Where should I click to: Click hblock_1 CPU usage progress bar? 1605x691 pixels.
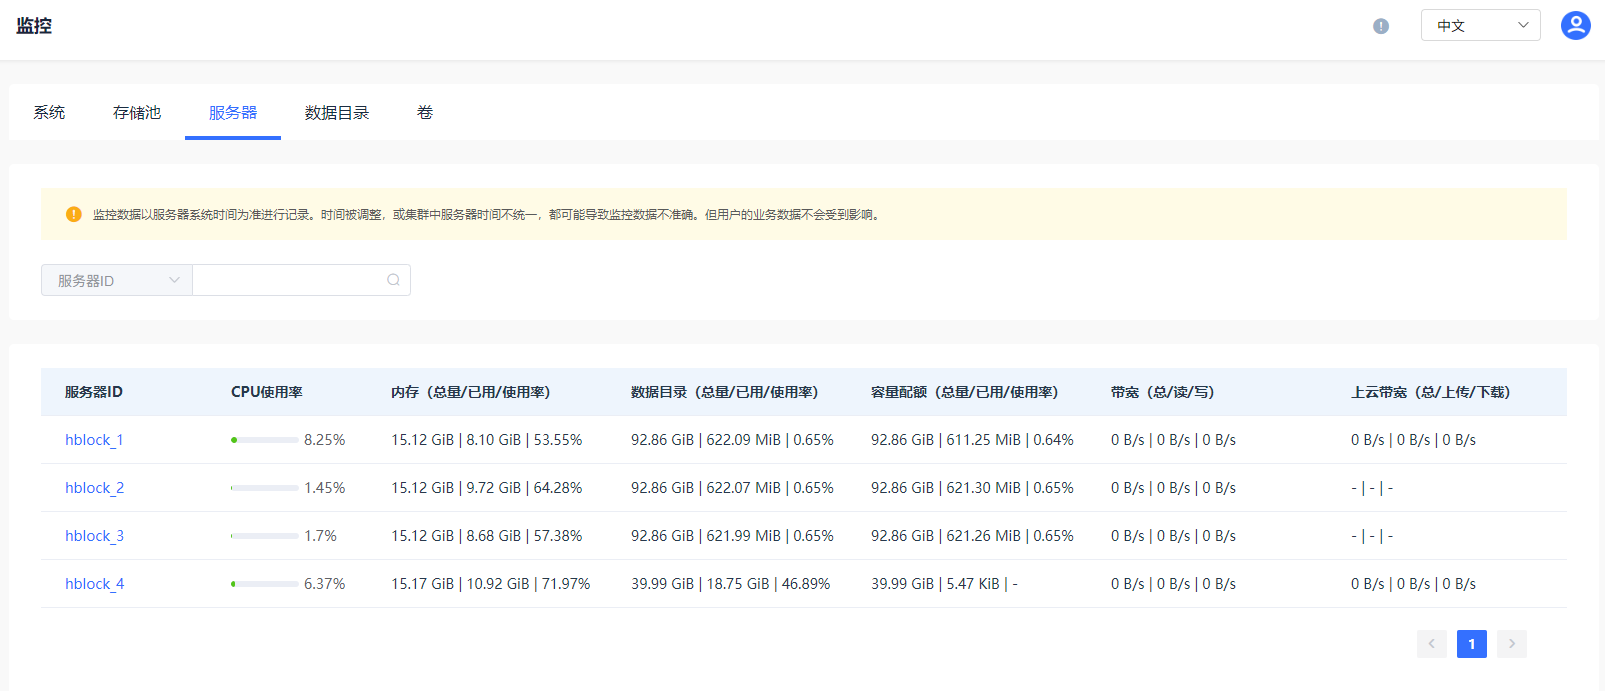pos(264,440)
